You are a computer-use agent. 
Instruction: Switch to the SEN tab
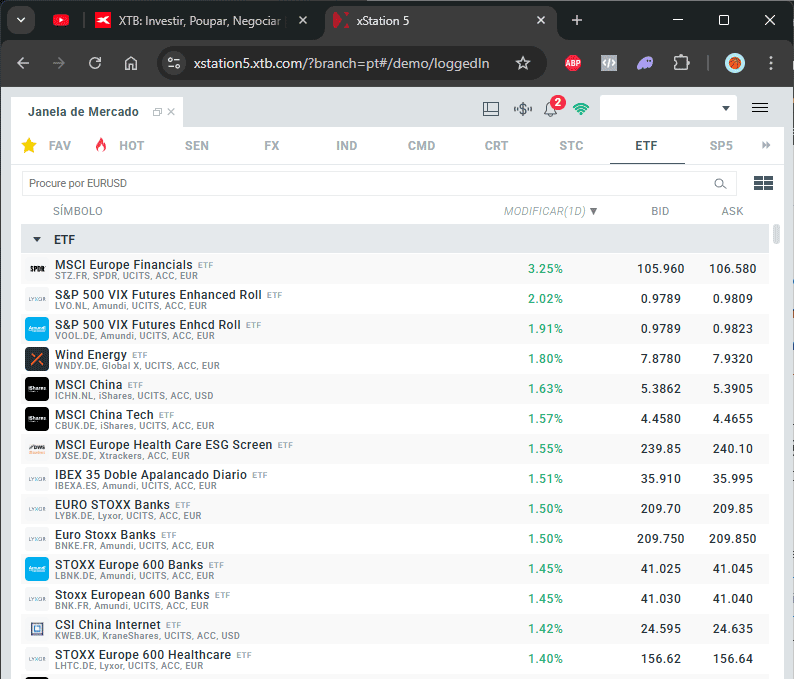[196, 146]
